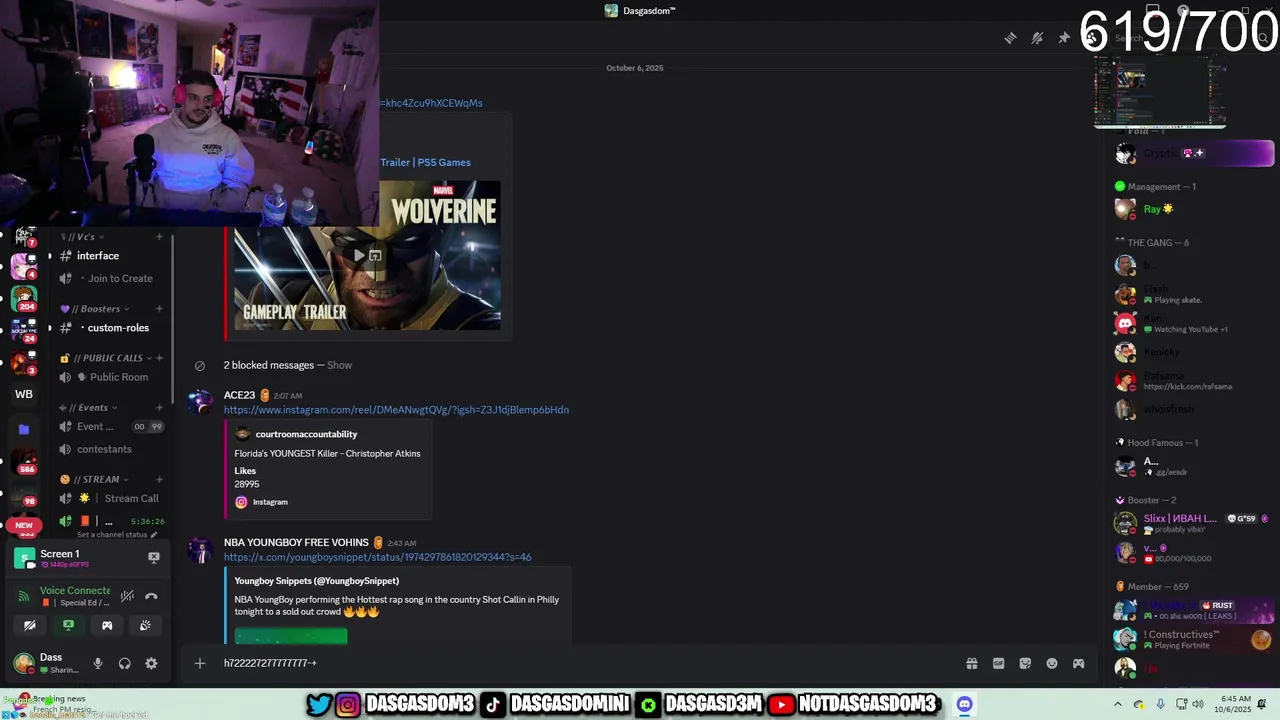The image size is (1280, 720).
Task: Open the Event stage channel
Action: [x=95, y=426]
